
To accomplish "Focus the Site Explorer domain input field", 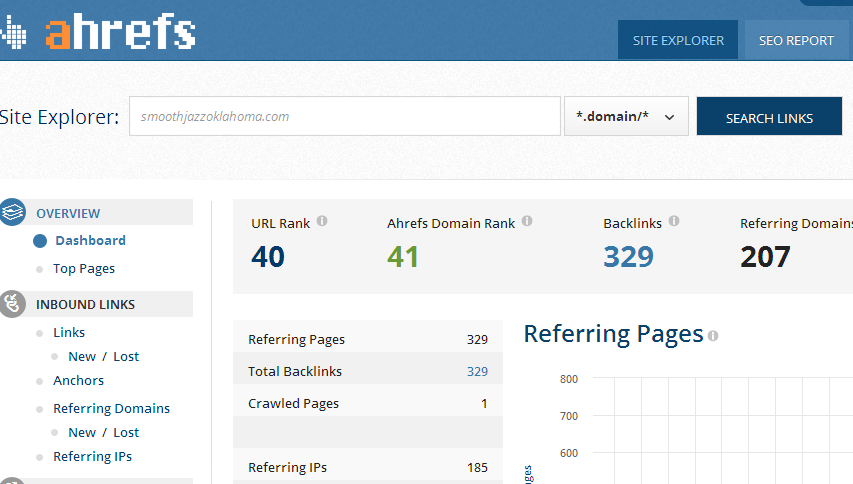I will coord(345,116).
